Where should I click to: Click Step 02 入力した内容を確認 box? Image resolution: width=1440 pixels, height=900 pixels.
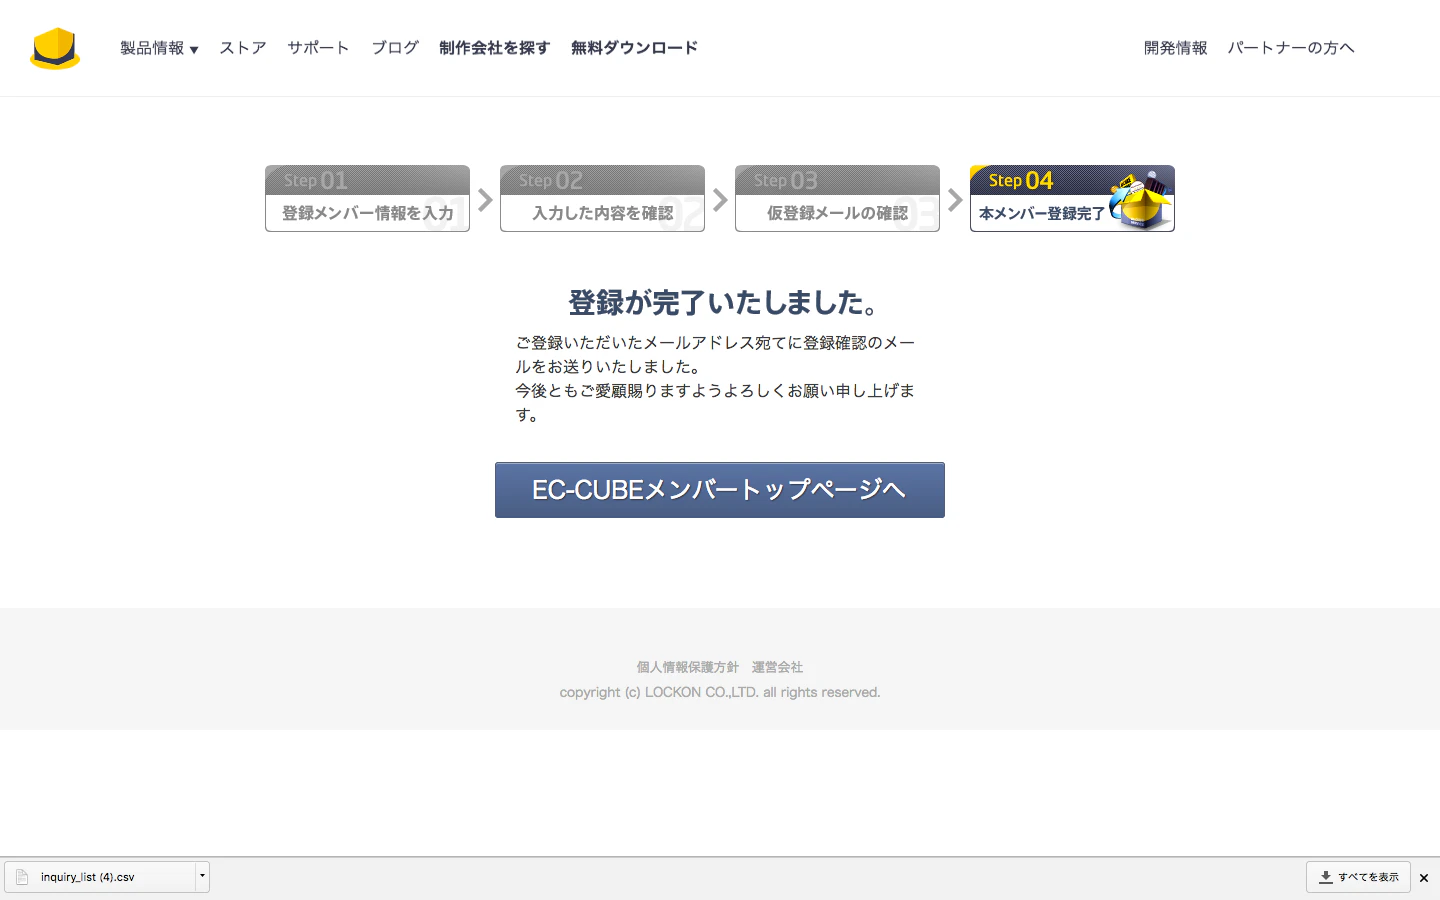602,198
